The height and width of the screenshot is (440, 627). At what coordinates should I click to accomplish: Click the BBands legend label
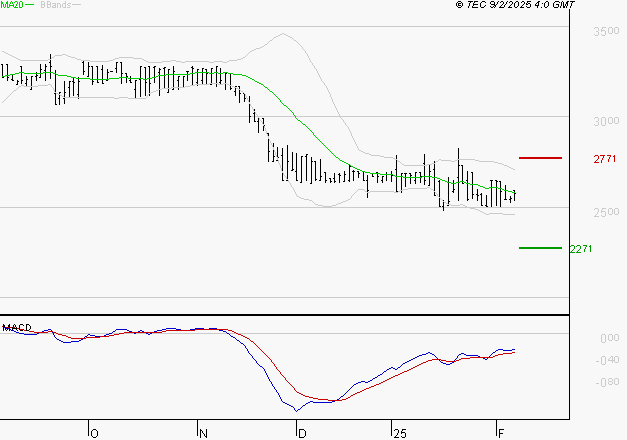tap(56, 5)
